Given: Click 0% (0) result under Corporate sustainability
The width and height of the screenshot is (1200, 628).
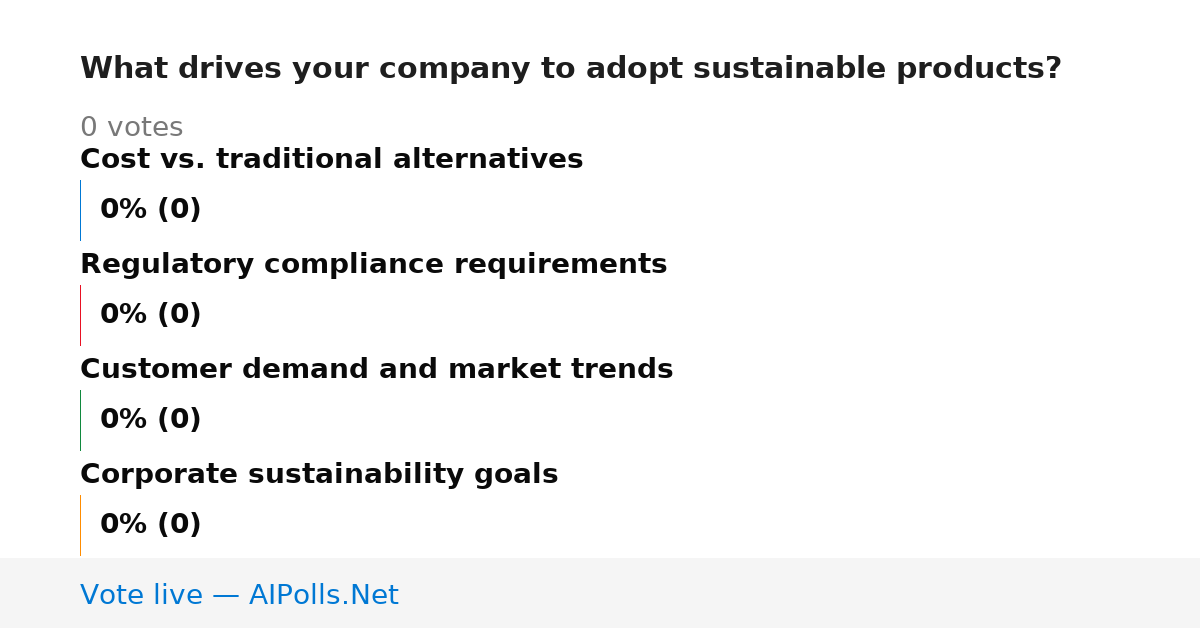Looking at the screenshot, I should click(151, 525).
